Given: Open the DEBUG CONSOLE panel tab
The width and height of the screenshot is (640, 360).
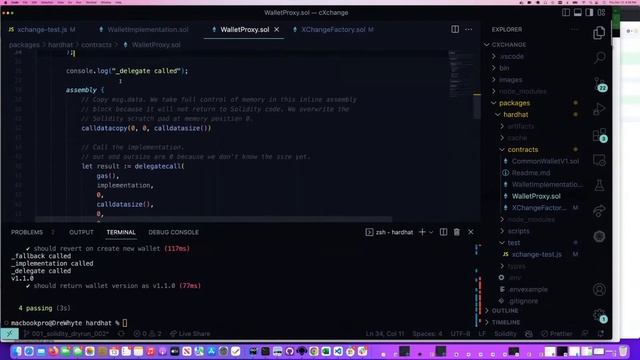Looking at the screenshot, I should tap(173, 232).
